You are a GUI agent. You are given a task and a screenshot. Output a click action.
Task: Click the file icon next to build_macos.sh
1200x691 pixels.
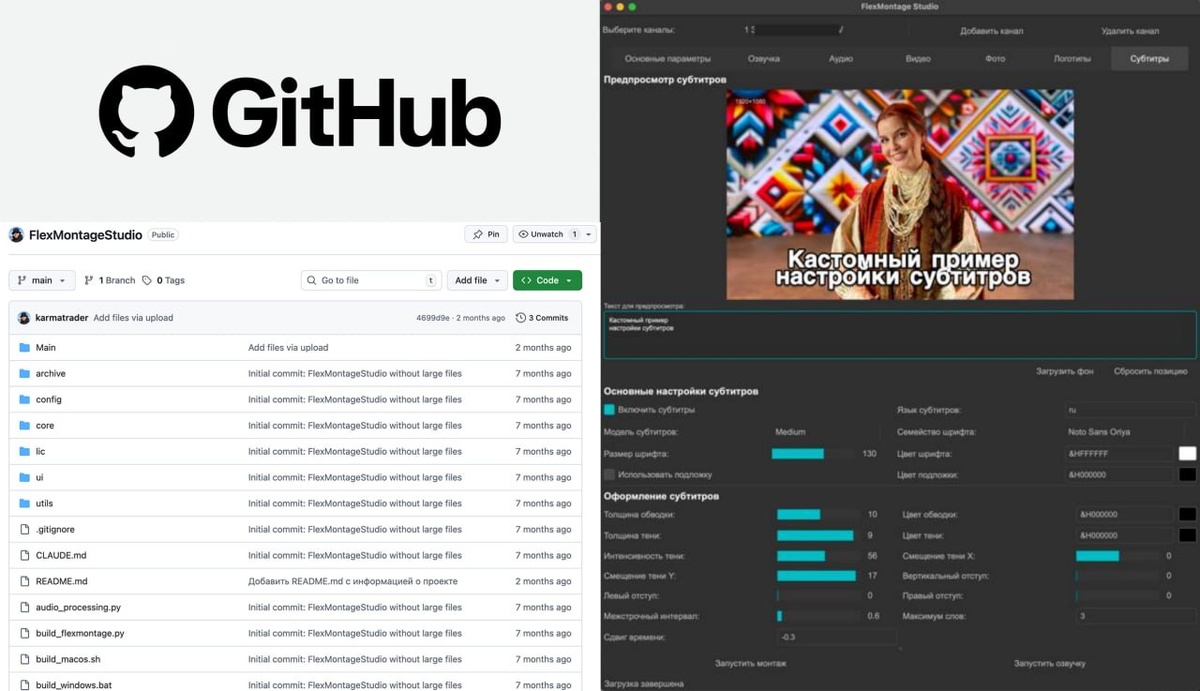tap(26, 659)
